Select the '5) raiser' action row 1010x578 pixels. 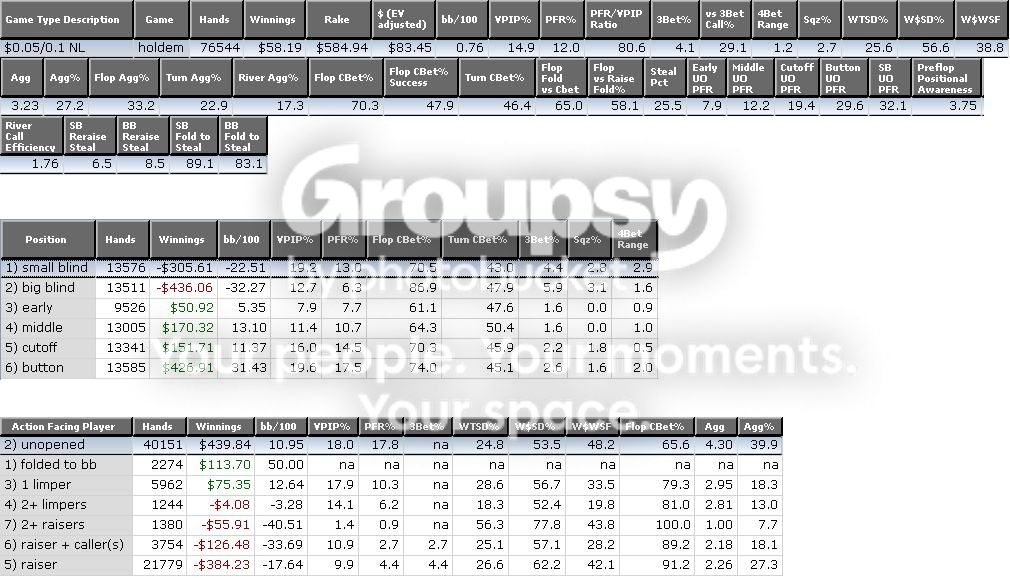pyautogui.click(x=391, y=564)
